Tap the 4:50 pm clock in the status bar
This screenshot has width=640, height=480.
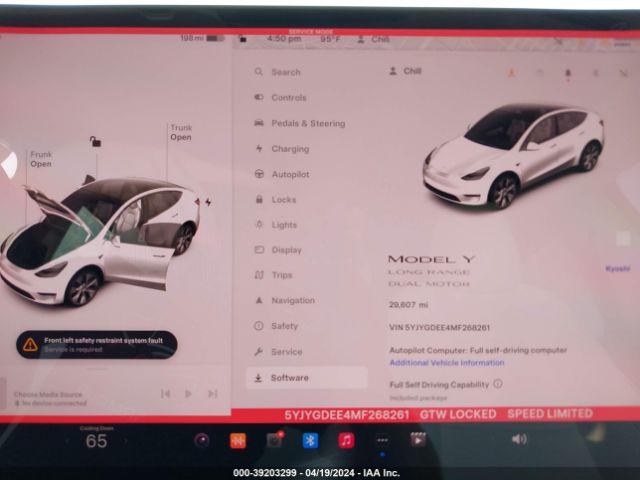pos(284,39)
